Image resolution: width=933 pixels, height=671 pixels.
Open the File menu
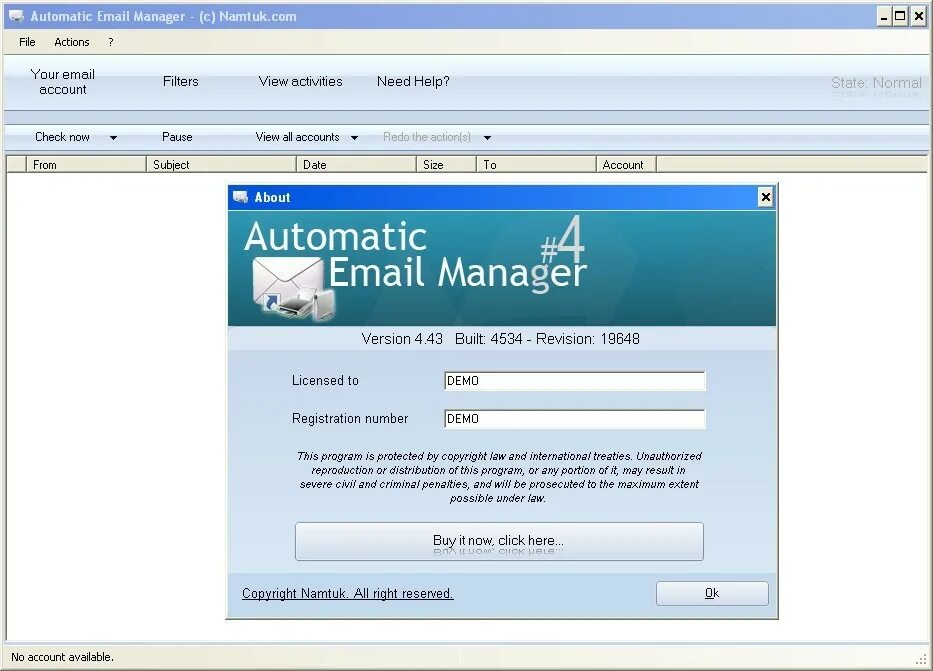[x=27, y=42]
